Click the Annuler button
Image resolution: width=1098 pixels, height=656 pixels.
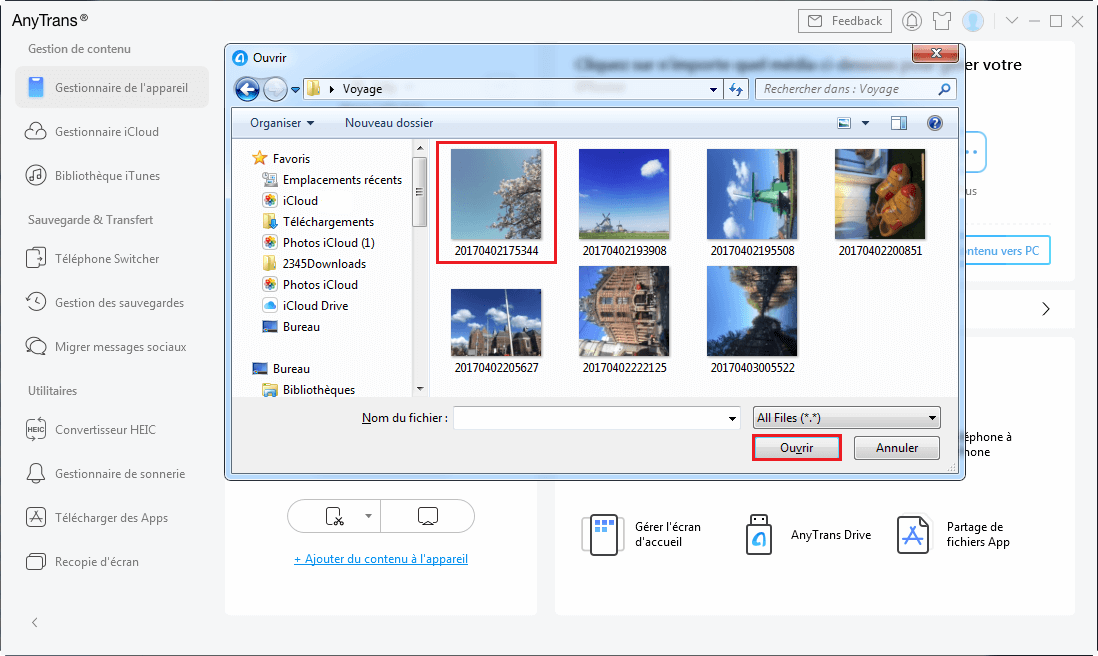tap(896, 448)
